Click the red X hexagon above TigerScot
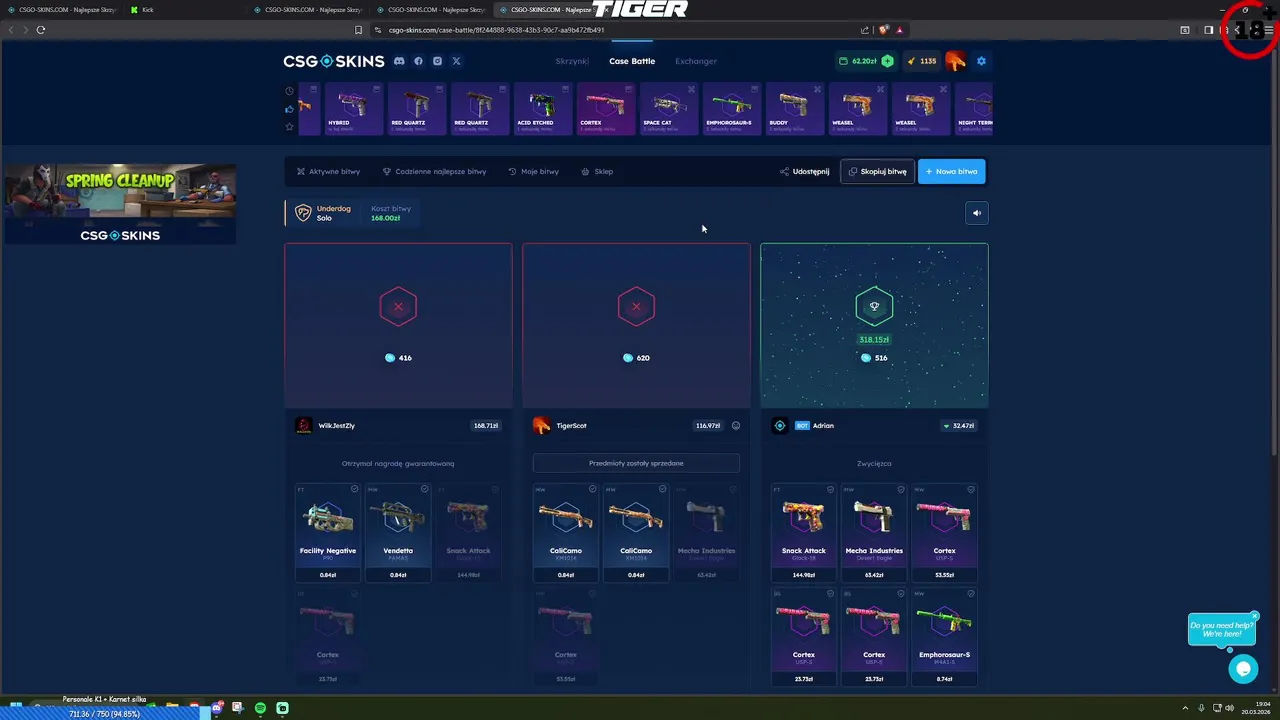The height and width of the screenshot is (720, 1280). pos(636,307)
